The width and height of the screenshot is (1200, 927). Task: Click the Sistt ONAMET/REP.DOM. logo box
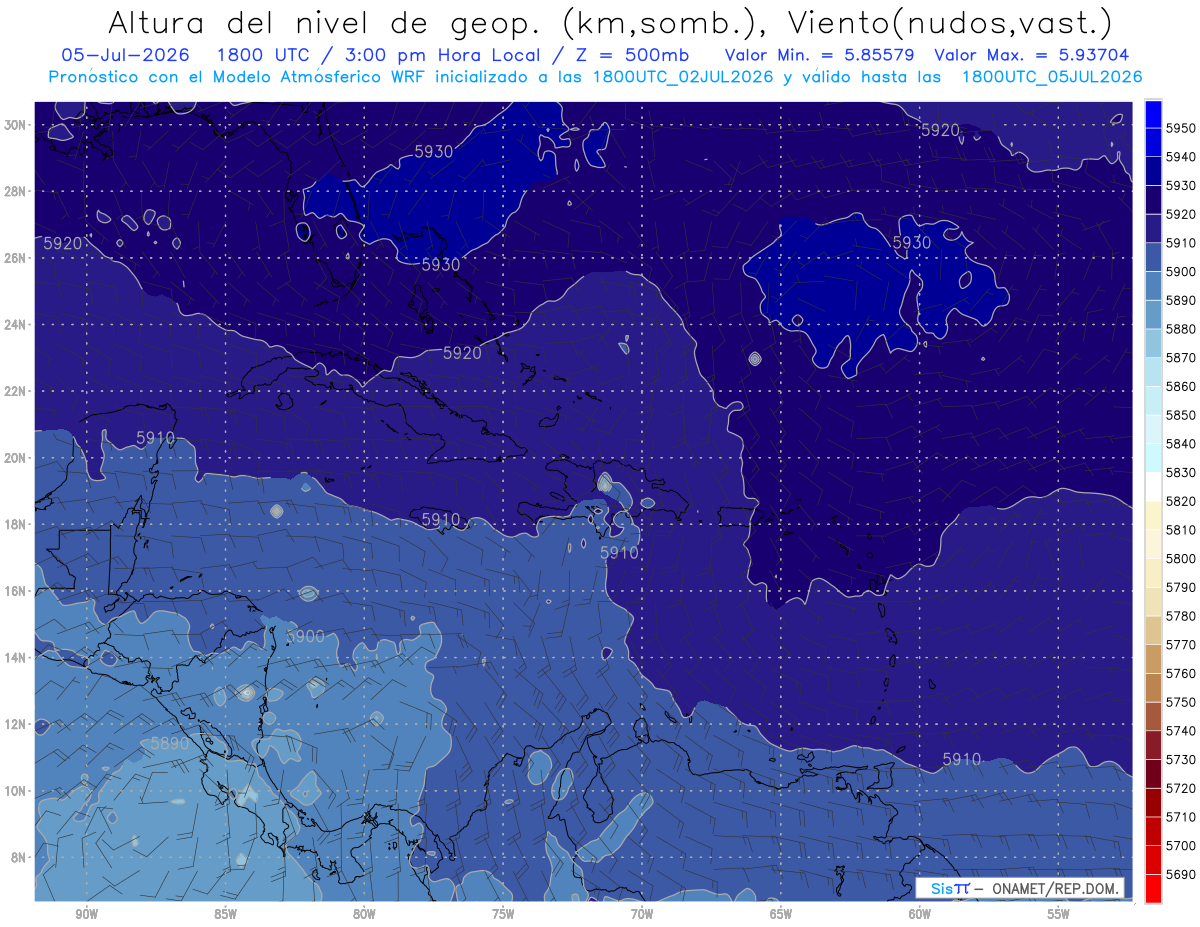click(1019, 888)
